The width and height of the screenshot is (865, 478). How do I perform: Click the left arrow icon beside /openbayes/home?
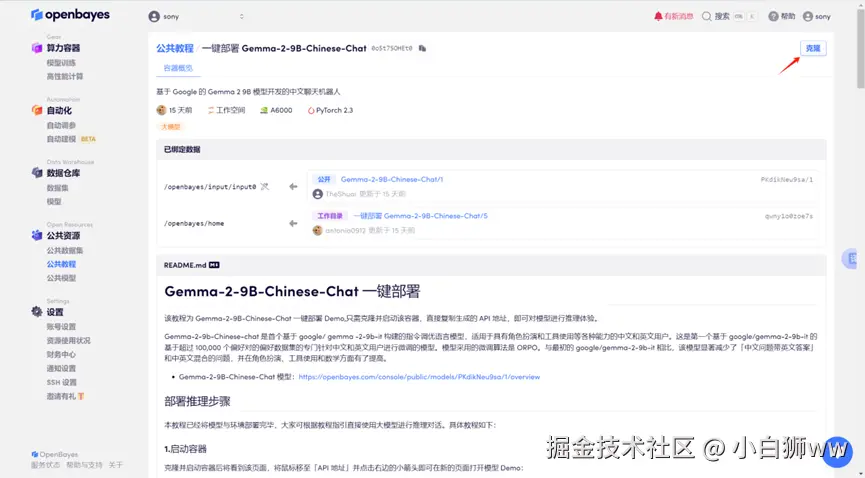[x=293, y=224]
